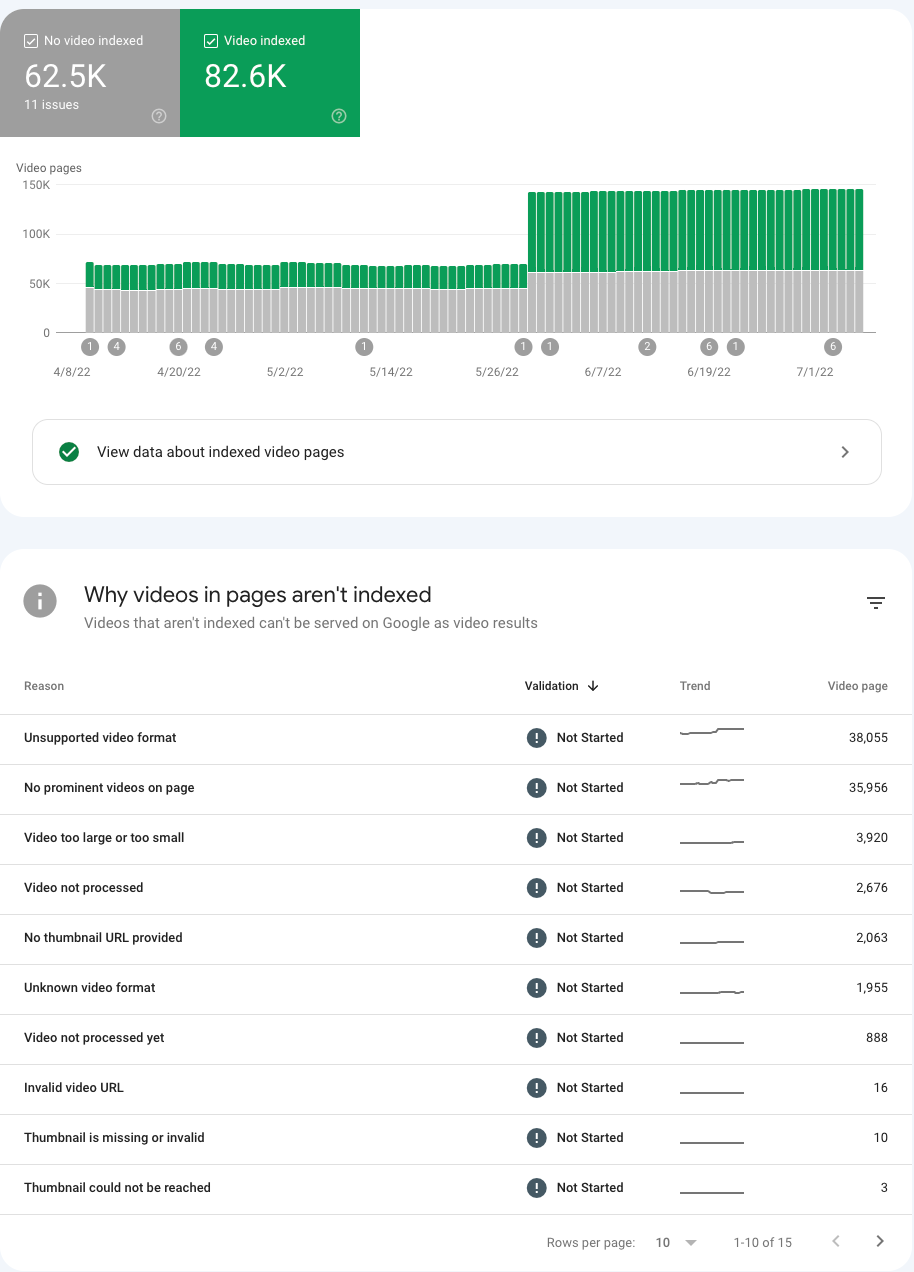
Task: Click the info icon next to the heading
Action: click(x=40, y=601)
